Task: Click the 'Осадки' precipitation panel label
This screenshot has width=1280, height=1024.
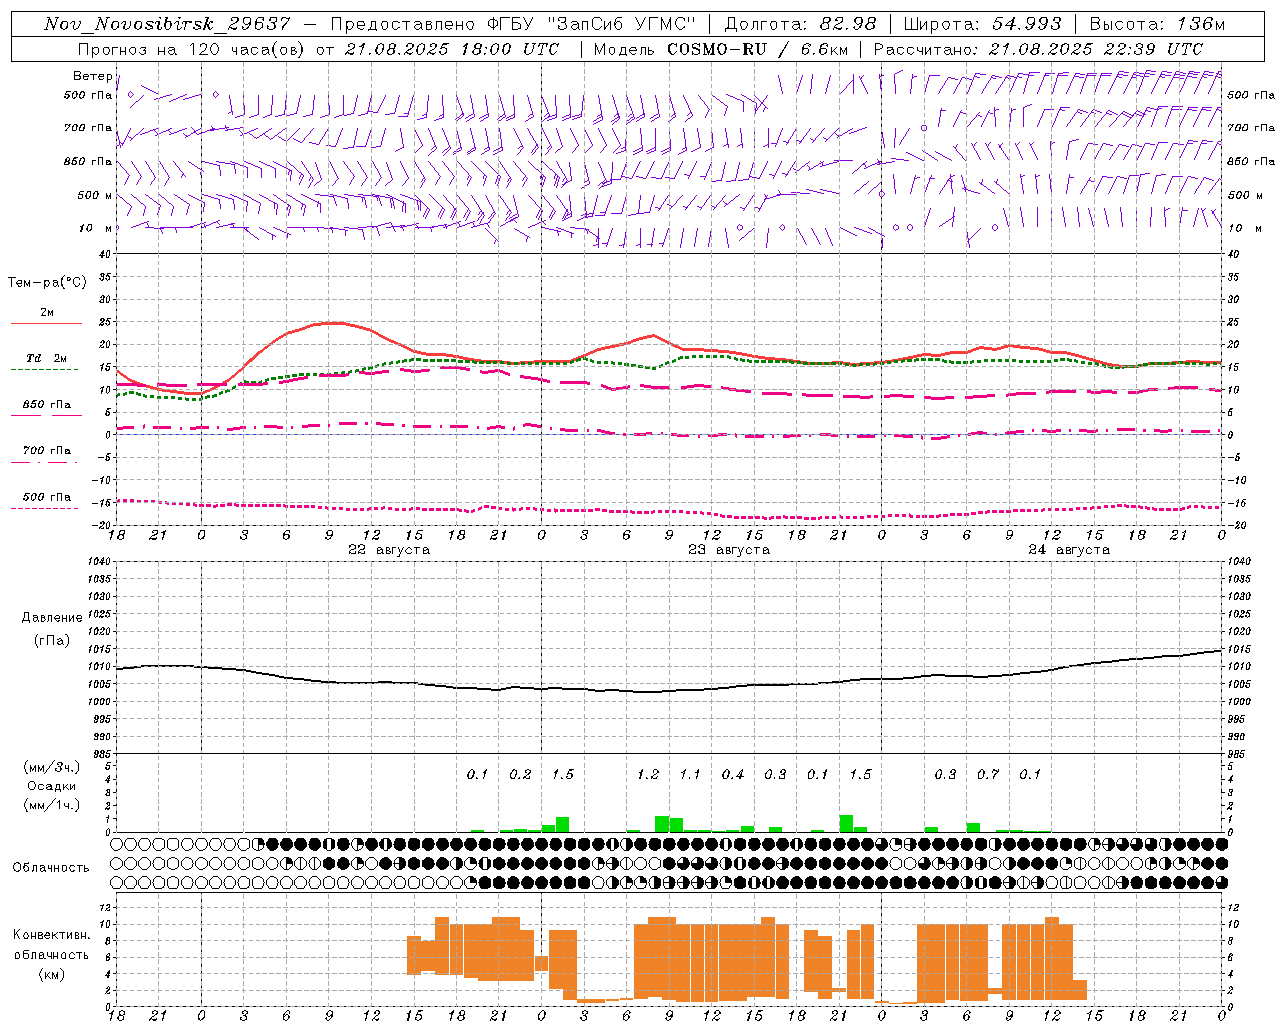Action: click(x=52, y=786)
